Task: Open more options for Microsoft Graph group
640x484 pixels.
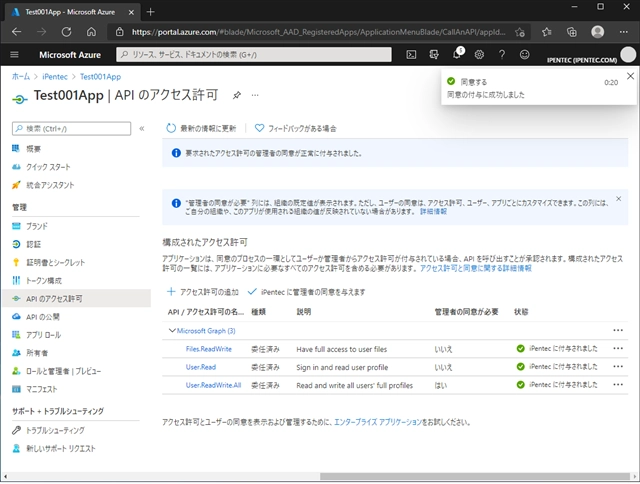Action: [x=618, y=330]
